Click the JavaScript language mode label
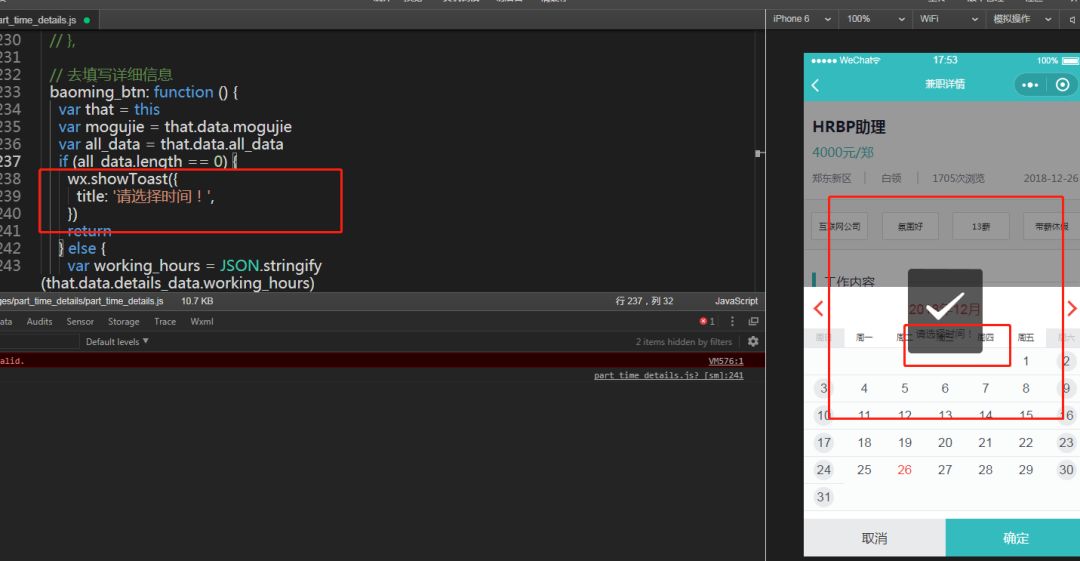The height and width of the screenshot is (561, 1080). (x=736, y=301)
